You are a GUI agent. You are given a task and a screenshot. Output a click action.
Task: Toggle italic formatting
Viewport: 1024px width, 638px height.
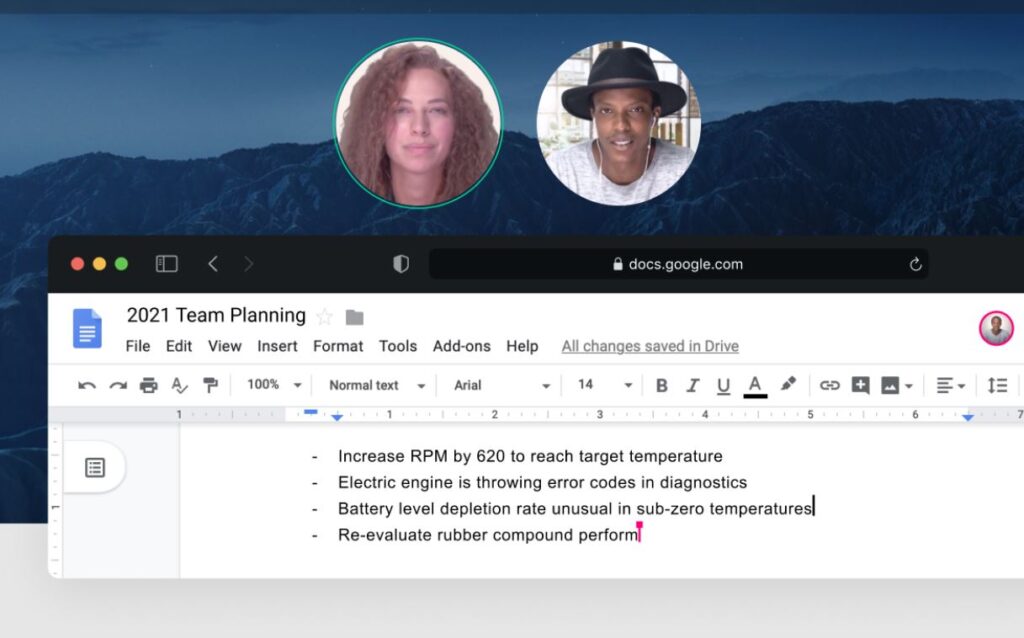click(x=692, y=385)
